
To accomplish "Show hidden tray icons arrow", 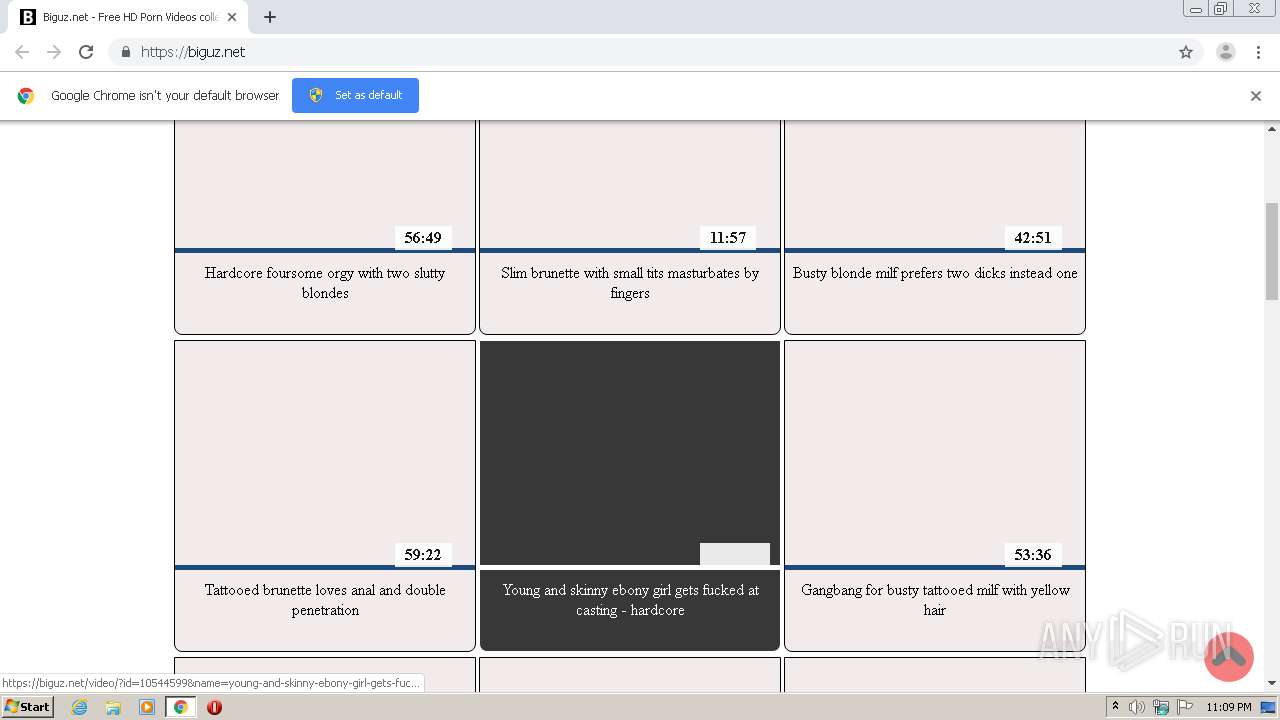I will point(1115,707).
